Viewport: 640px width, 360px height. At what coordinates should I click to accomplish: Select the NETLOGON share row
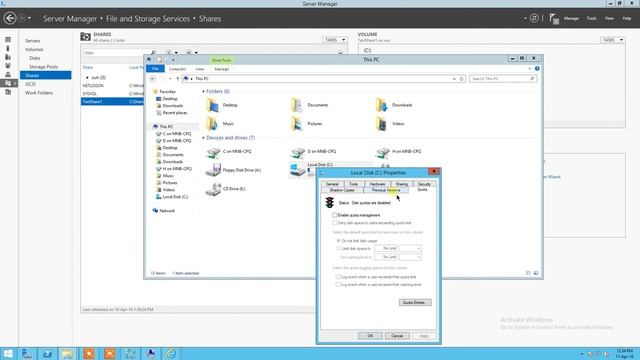(x=113, y=86)
